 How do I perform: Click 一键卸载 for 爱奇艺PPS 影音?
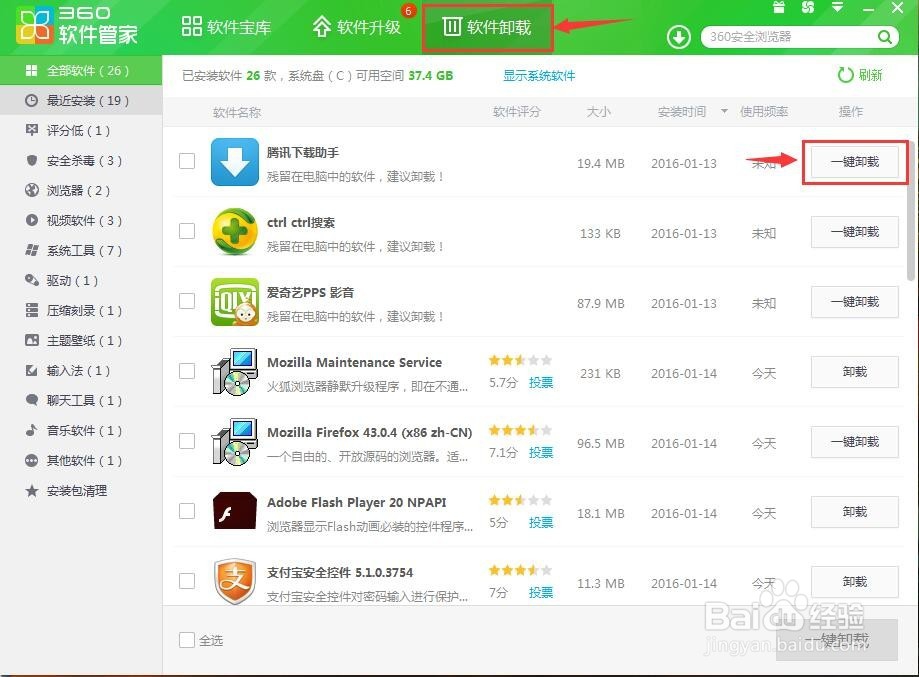click(853, 302)
